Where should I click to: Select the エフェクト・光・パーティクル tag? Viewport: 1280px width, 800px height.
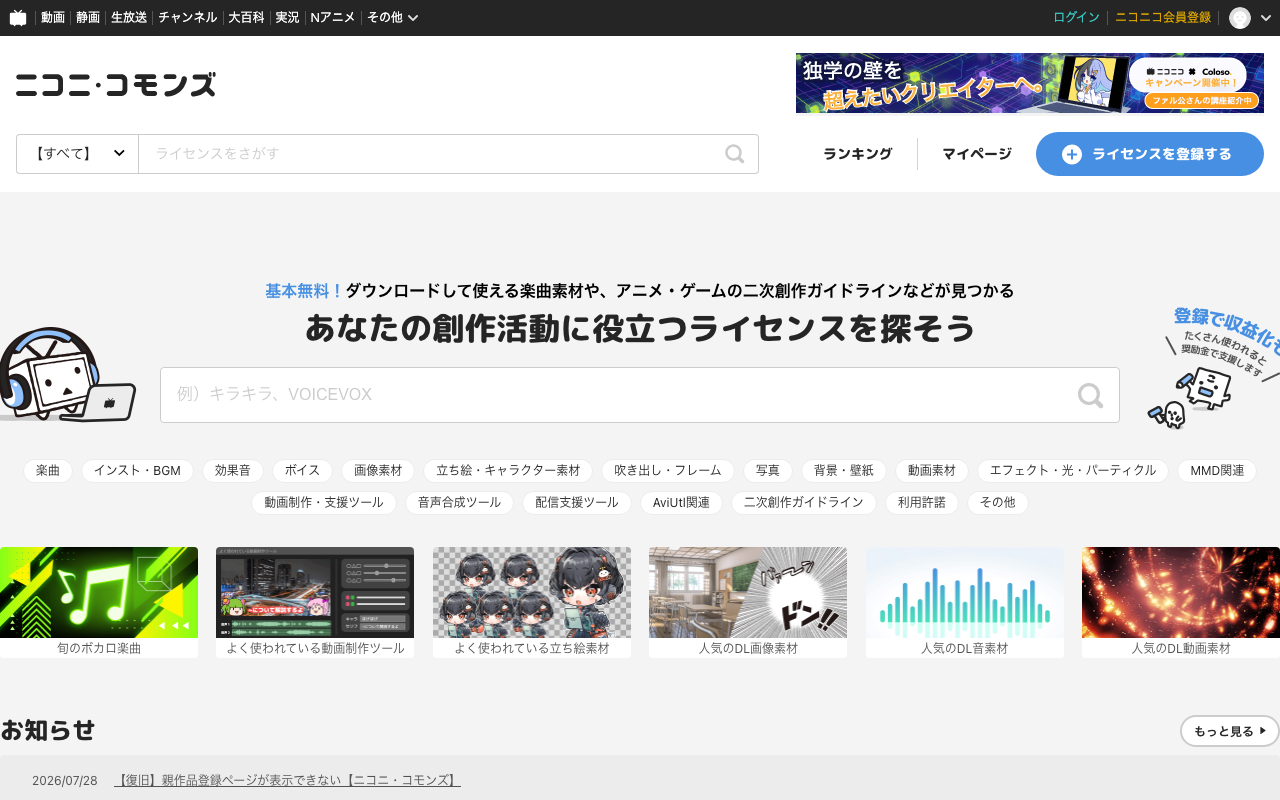click(1073, 471)
